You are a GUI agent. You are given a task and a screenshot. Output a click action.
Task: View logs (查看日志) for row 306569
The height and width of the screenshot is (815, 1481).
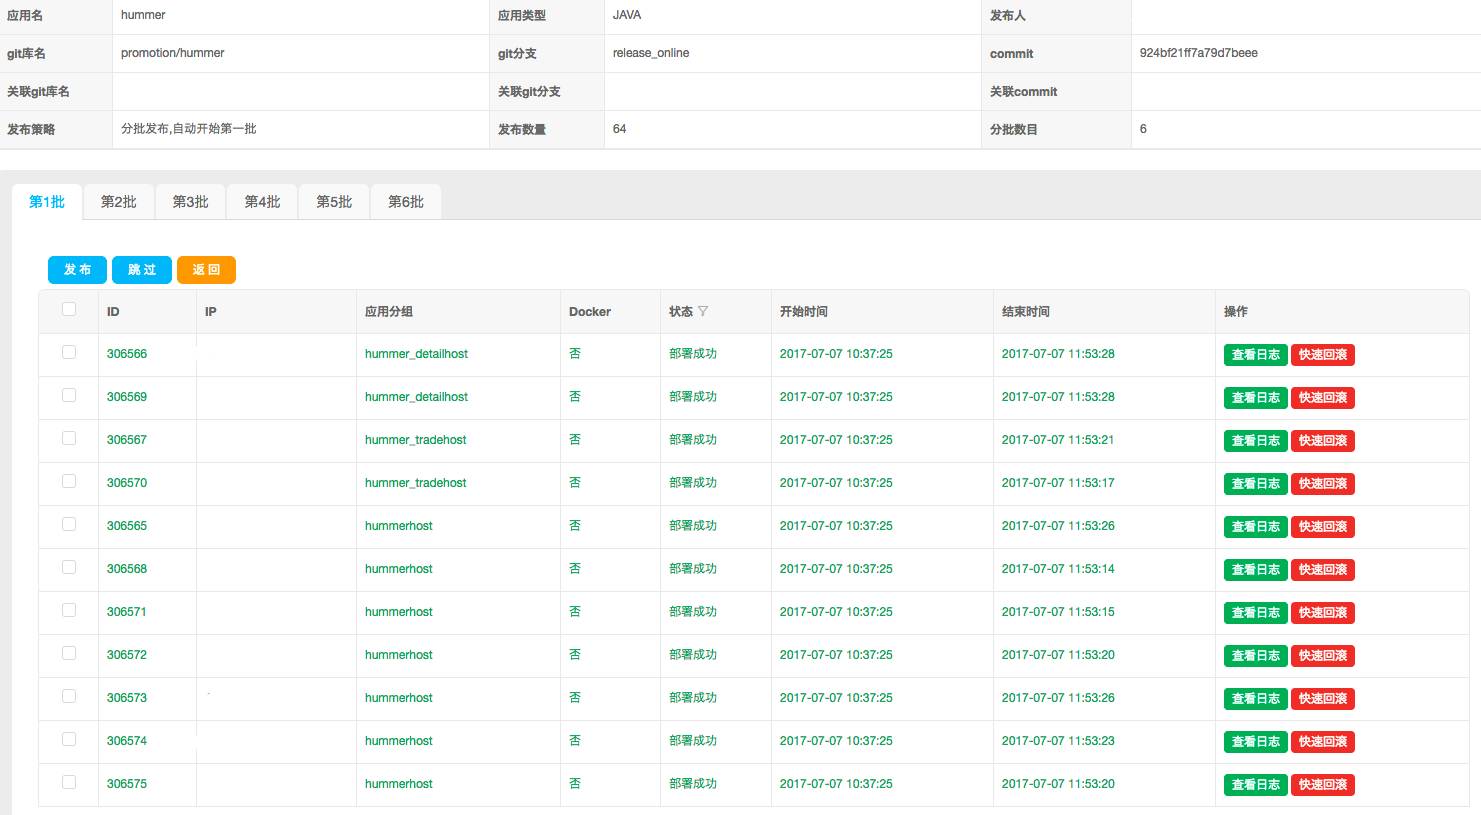point(1256,398)
